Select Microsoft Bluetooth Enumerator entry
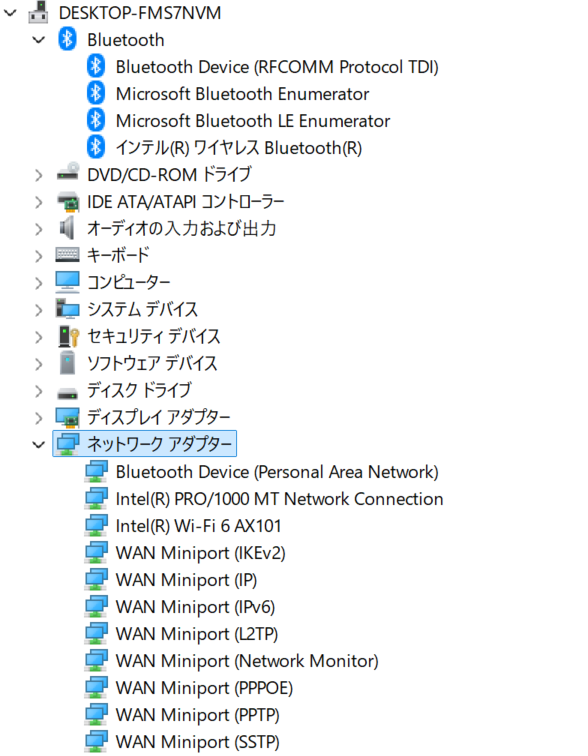This screenshot has height=756, width=588. click(x=242, y=94)
